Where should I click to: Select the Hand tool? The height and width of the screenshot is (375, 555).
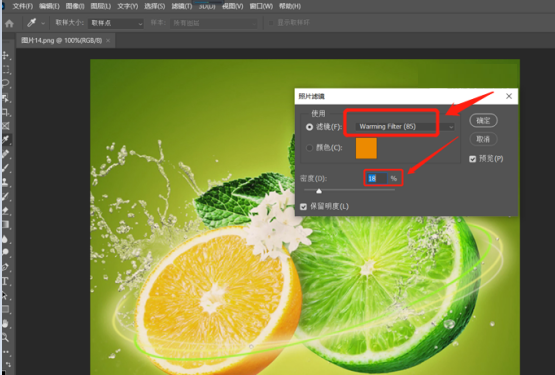tap(5, 323)
